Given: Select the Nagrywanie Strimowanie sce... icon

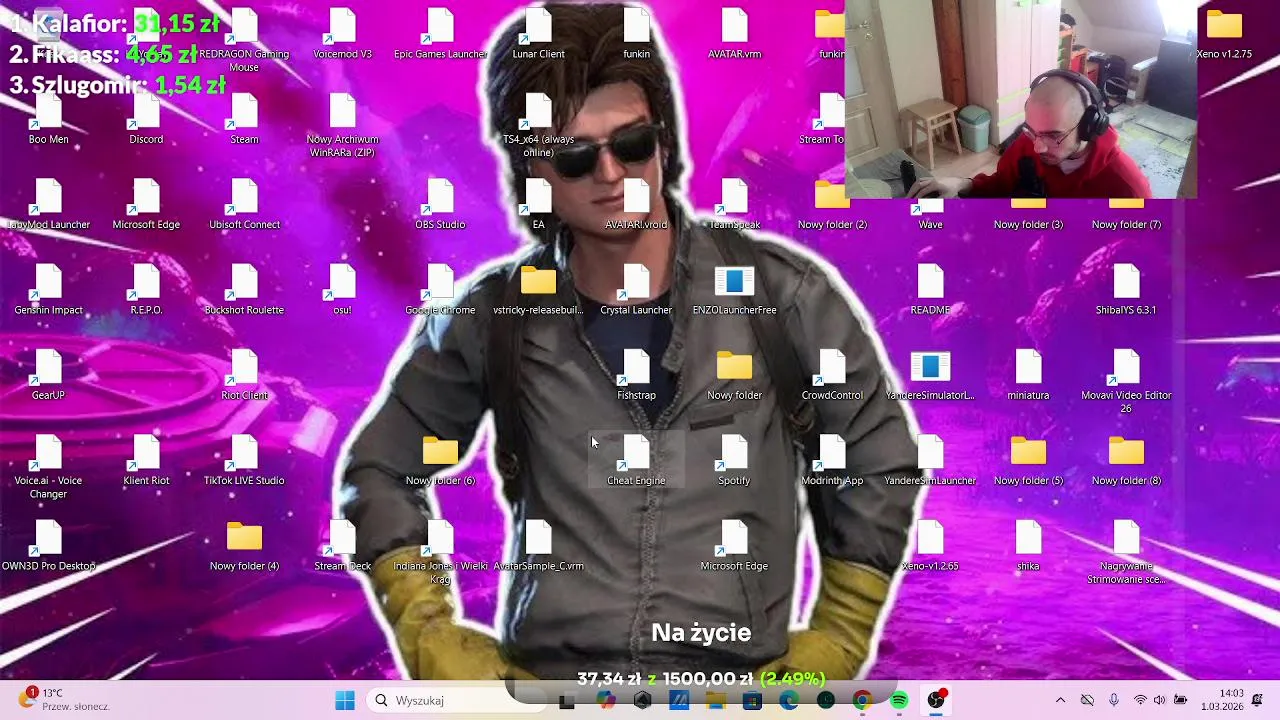Looking at the screenshot, I should pyautogui.click(x=1126, y=554).
